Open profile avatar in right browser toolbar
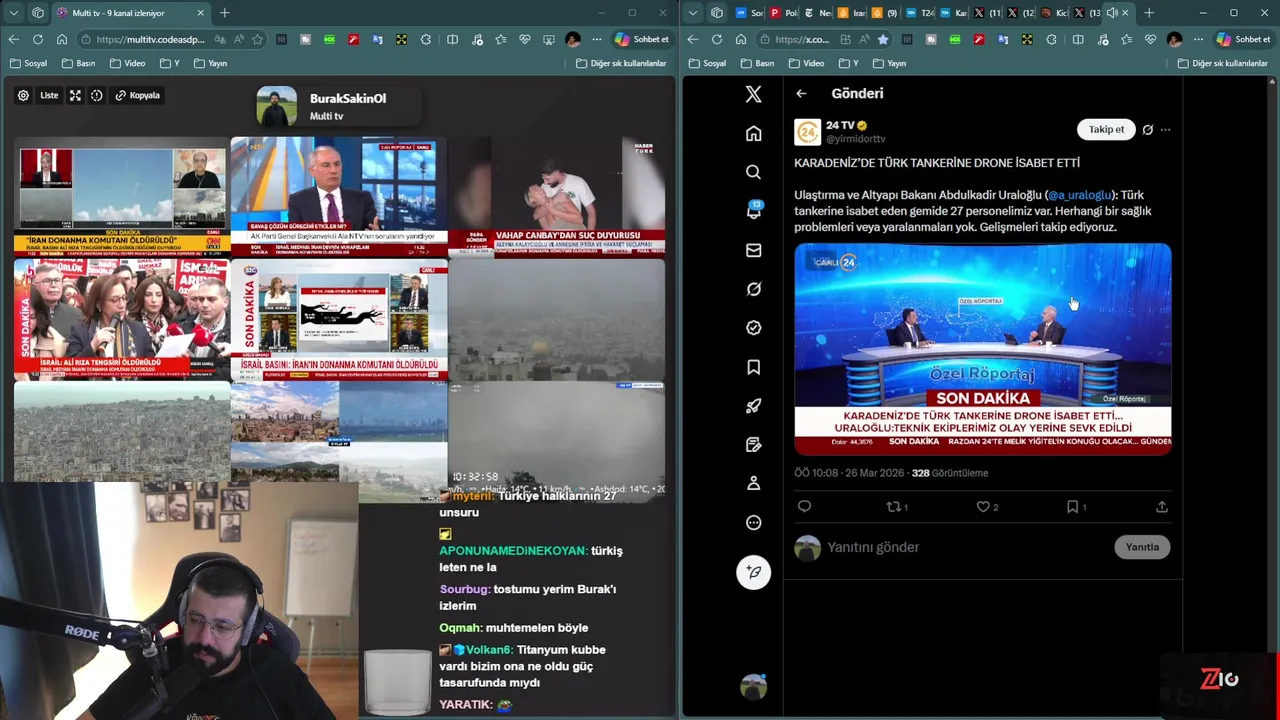 tap(1174, 39)
